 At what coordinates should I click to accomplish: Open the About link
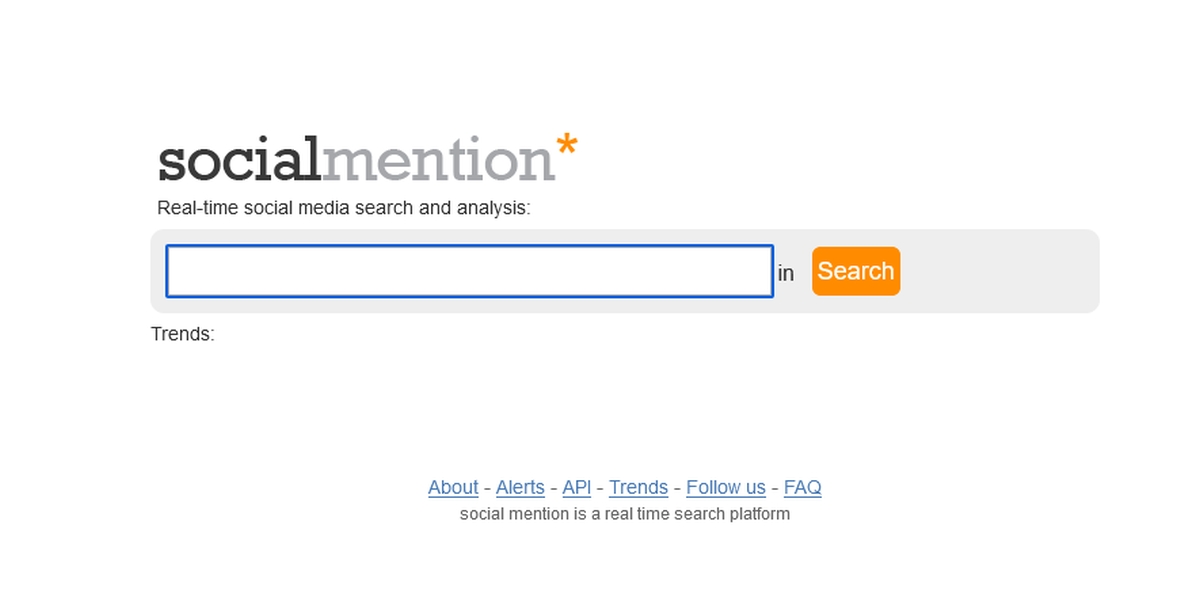pyautogui.click(x=453, y=487)
